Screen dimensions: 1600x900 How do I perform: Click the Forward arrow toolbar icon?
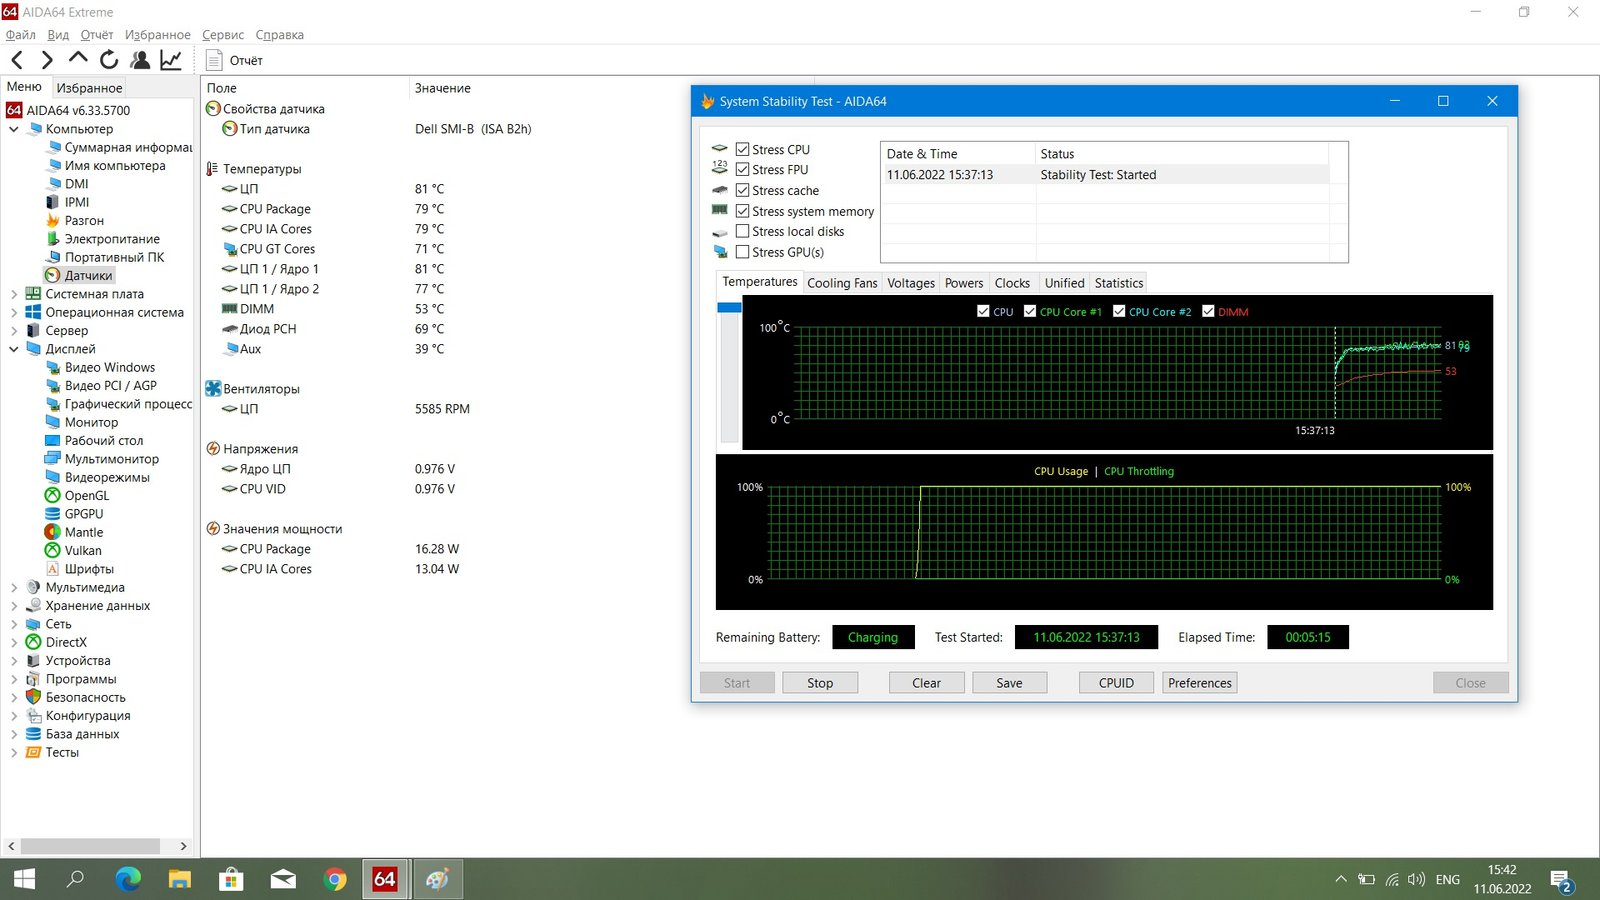(x=47, y=60)
